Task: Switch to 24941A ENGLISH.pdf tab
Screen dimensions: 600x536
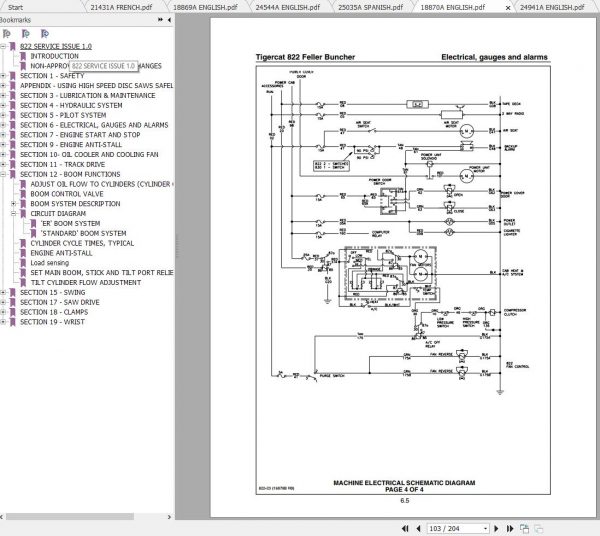Action: point(552,7)
